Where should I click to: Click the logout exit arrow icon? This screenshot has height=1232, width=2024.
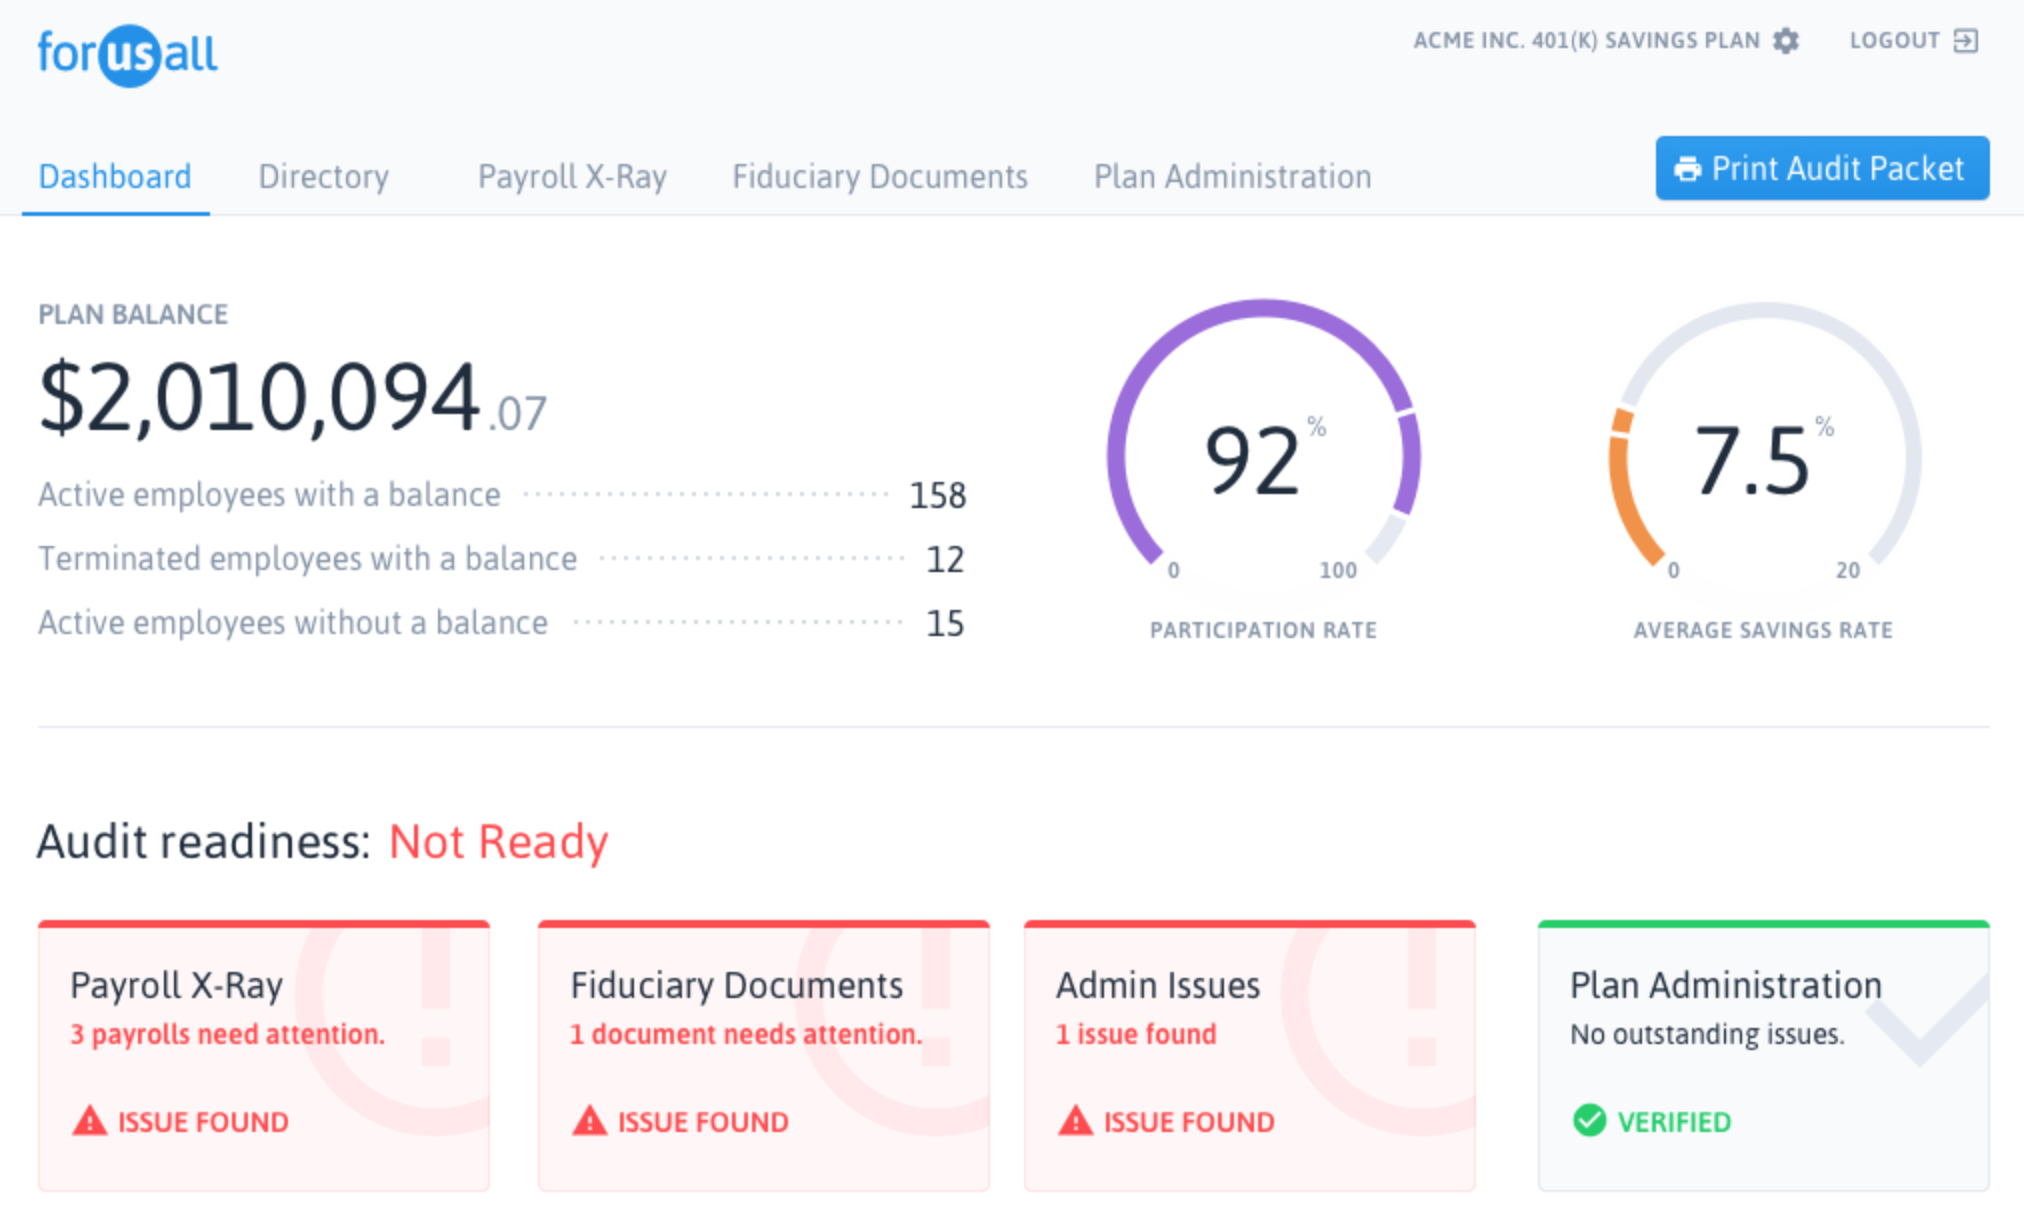pyautogui.click(x=1965, y=41)
